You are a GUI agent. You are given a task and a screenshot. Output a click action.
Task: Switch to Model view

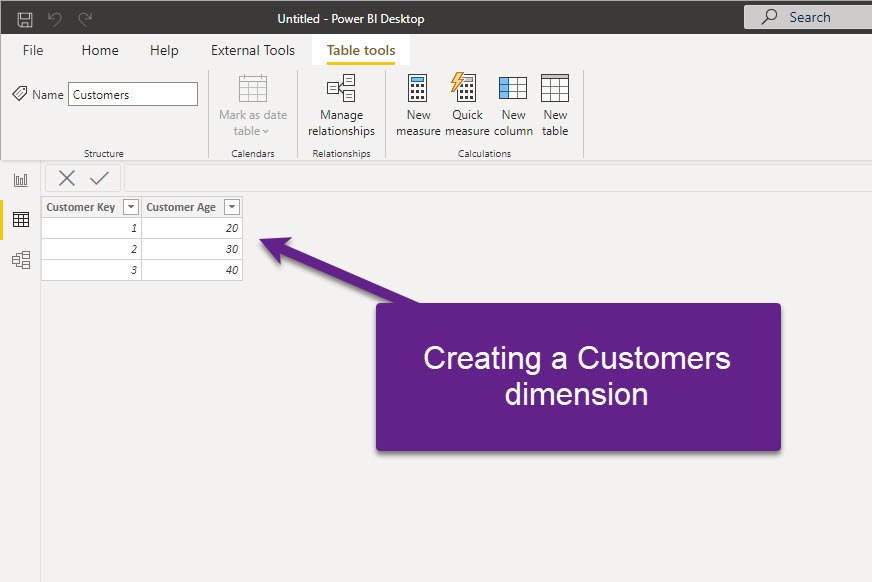(x=21, y=260)
